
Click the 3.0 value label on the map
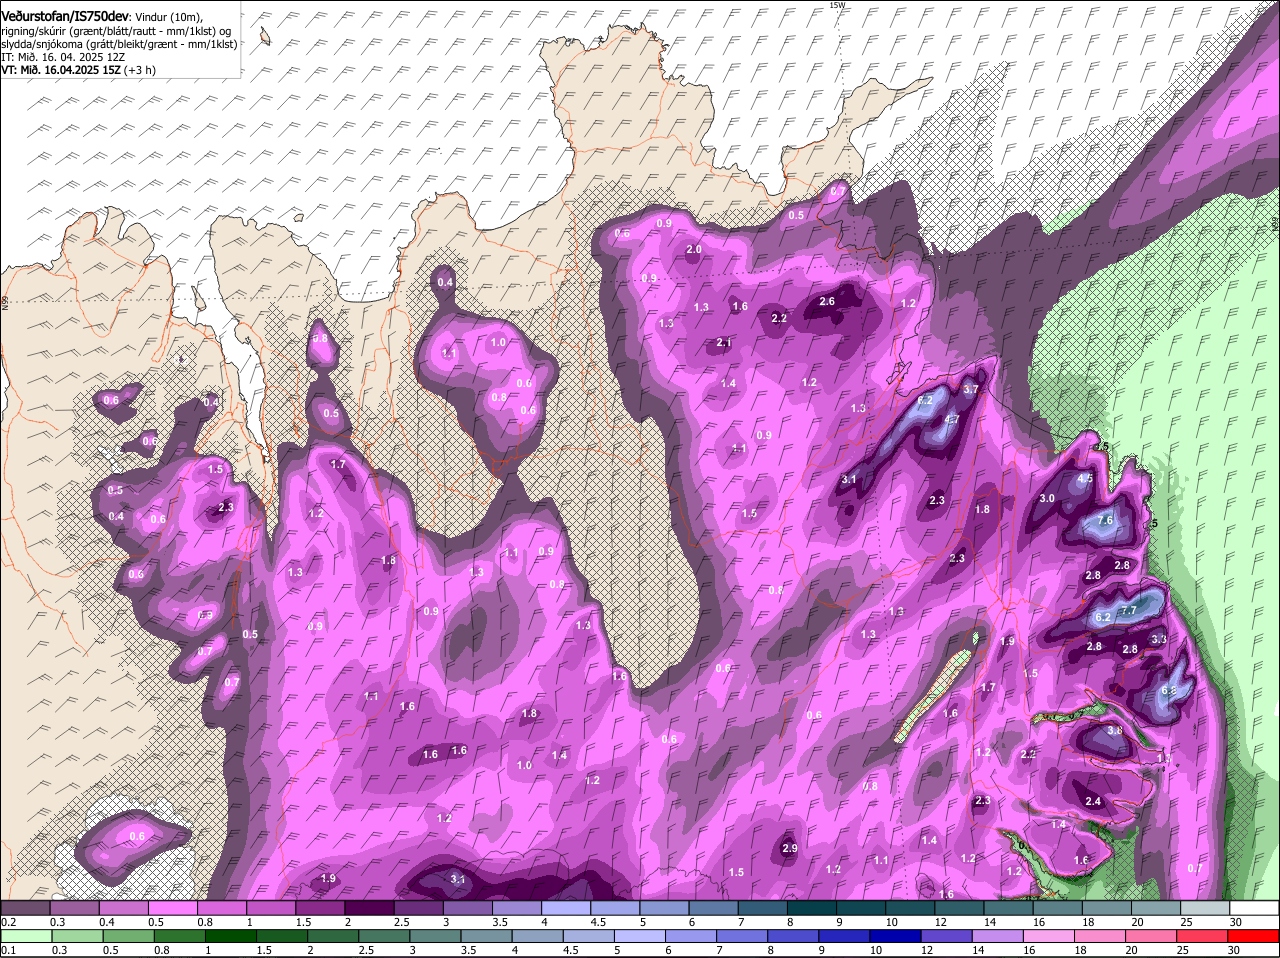(x=1047, y=498)
